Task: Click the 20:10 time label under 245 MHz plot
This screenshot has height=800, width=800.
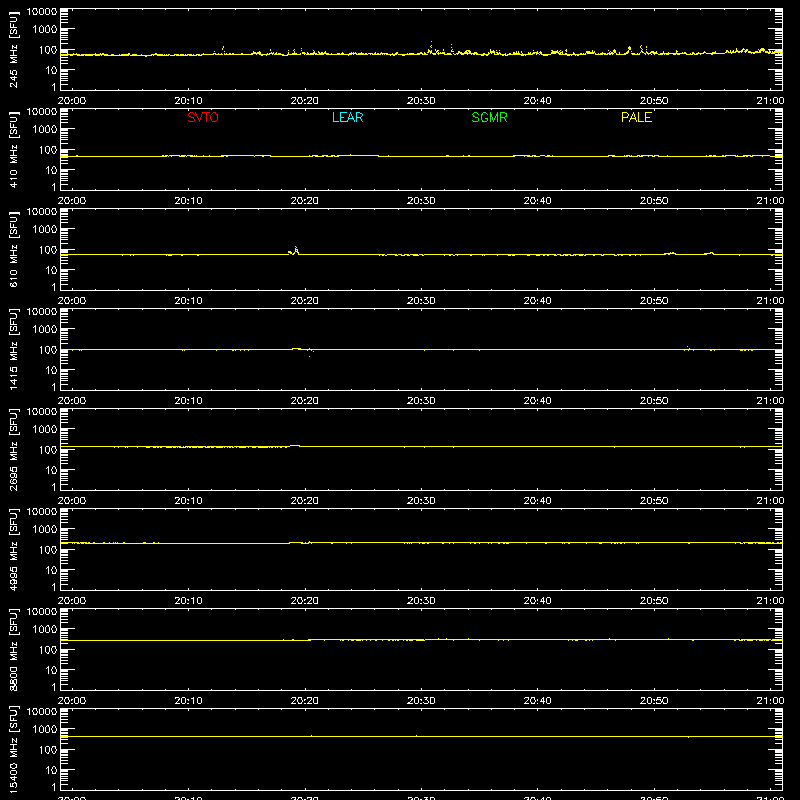Action: tap(188, 101)
